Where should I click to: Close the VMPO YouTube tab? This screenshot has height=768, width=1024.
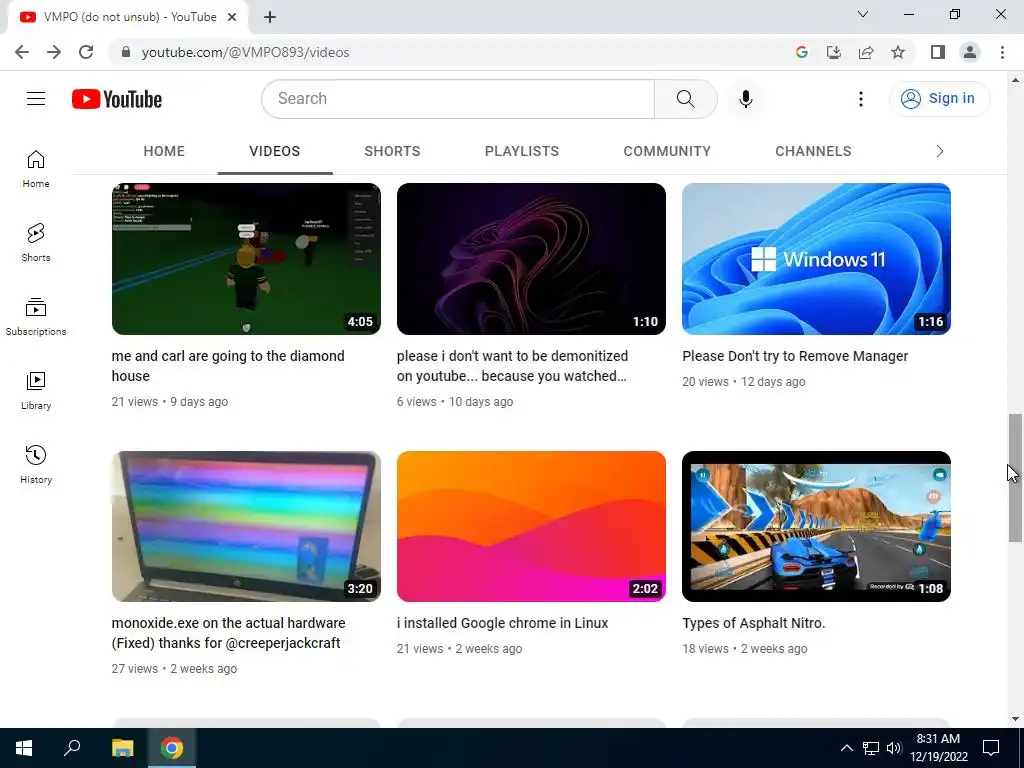pyautogui.click(x=232, y=17)
